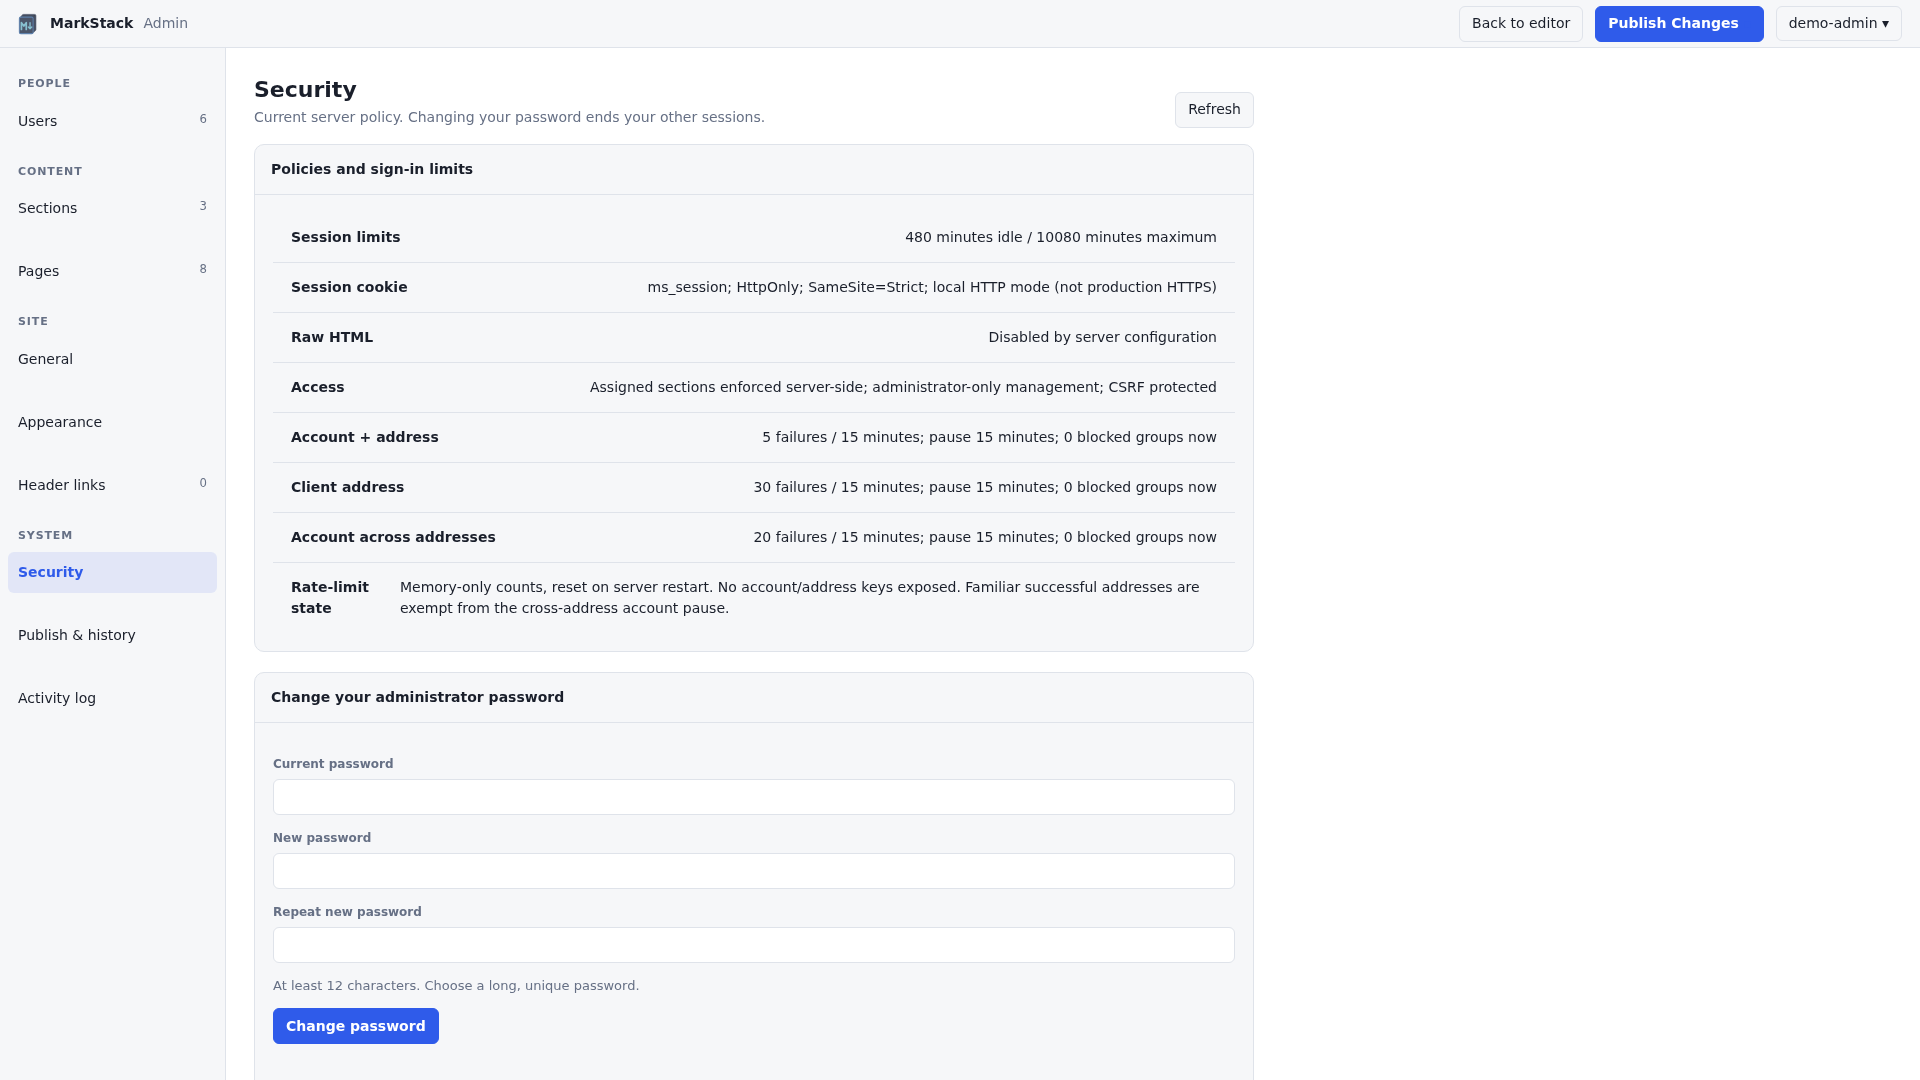
Task: Open the demo-admin account dropdown
Action: pos(1838,24)
